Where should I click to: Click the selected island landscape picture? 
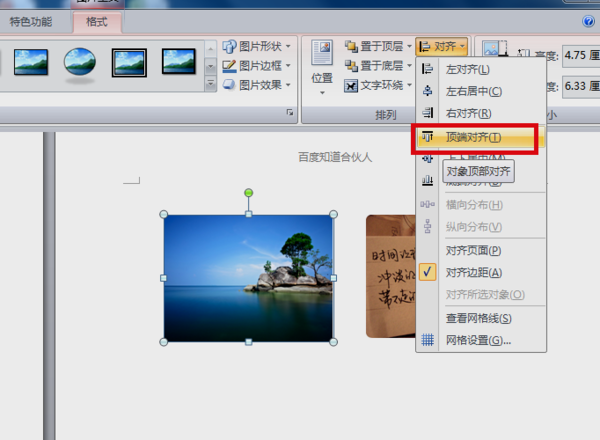point(248,278)
